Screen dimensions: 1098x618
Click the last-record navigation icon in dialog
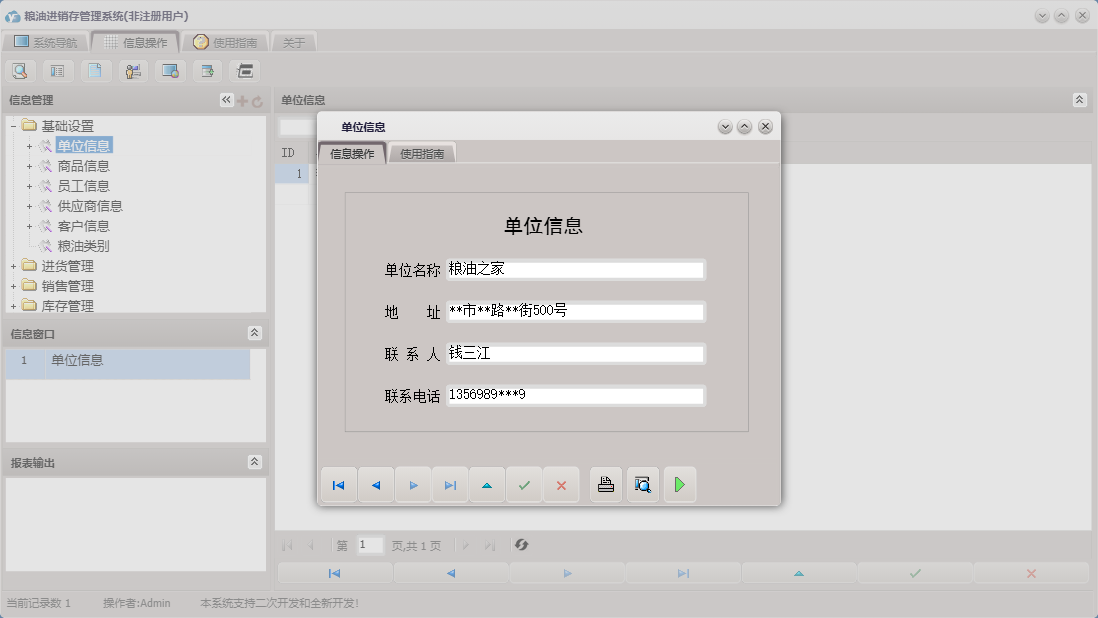[x=449, y=484]
